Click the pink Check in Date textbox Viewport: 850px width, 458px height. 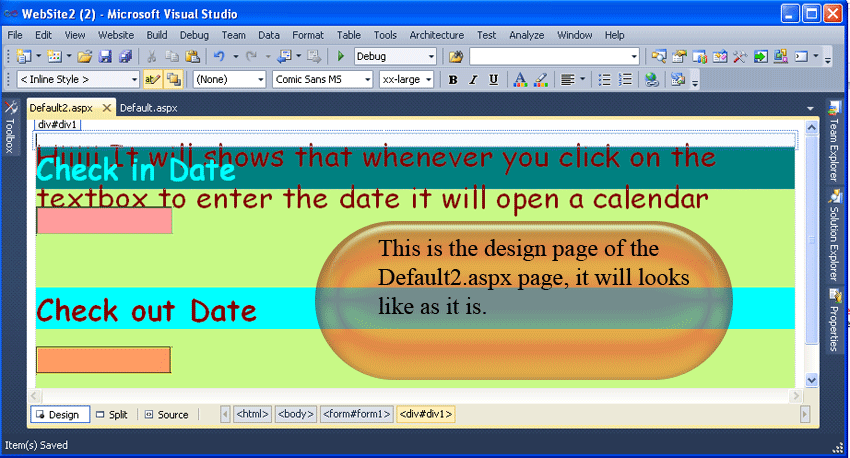[104, 221]
